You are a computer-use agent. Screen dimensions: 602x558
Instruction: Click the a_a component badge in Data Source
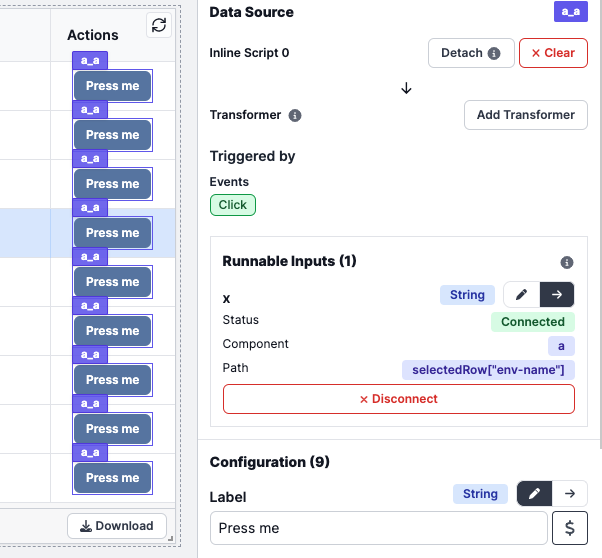pos(571,12)
